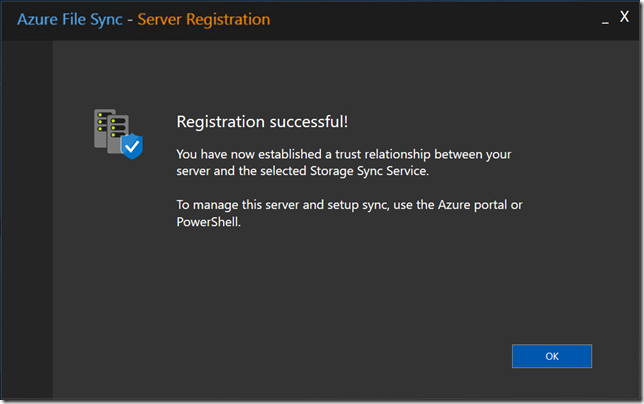Click the OK button
The height and width of the screenshot is (404, 644).
point(552,356)
